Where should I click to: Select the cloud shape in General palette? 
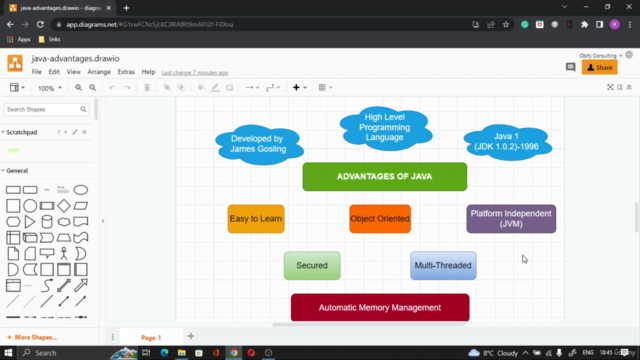pos(64,222)
